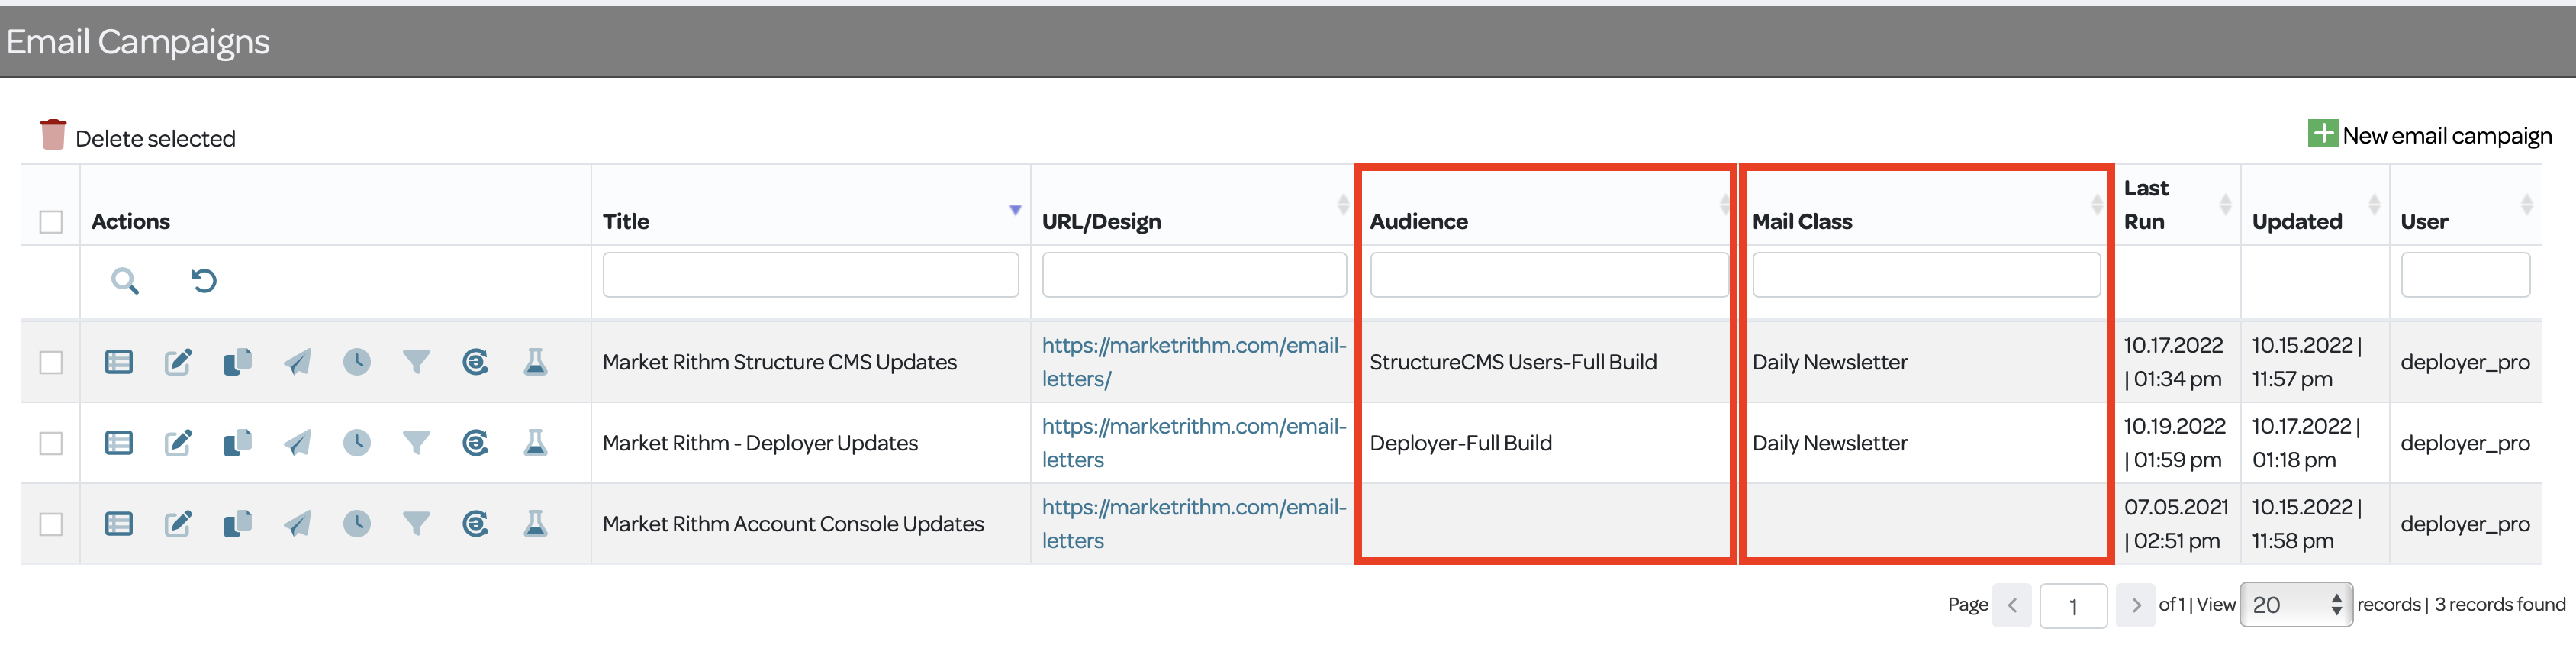Image resolution: width=2576 pixels, height=658 pixels.
Task: Open list view icon for Deployer Updates
Action: (x=119, y=443)
